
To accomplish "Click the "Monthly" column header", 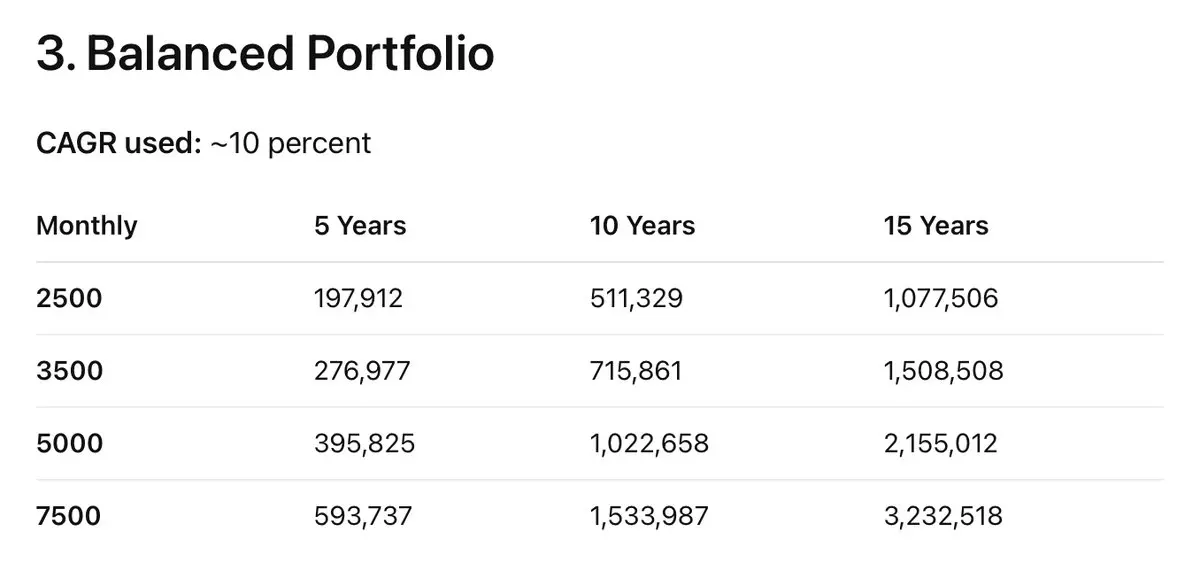I will click(86, 225).
